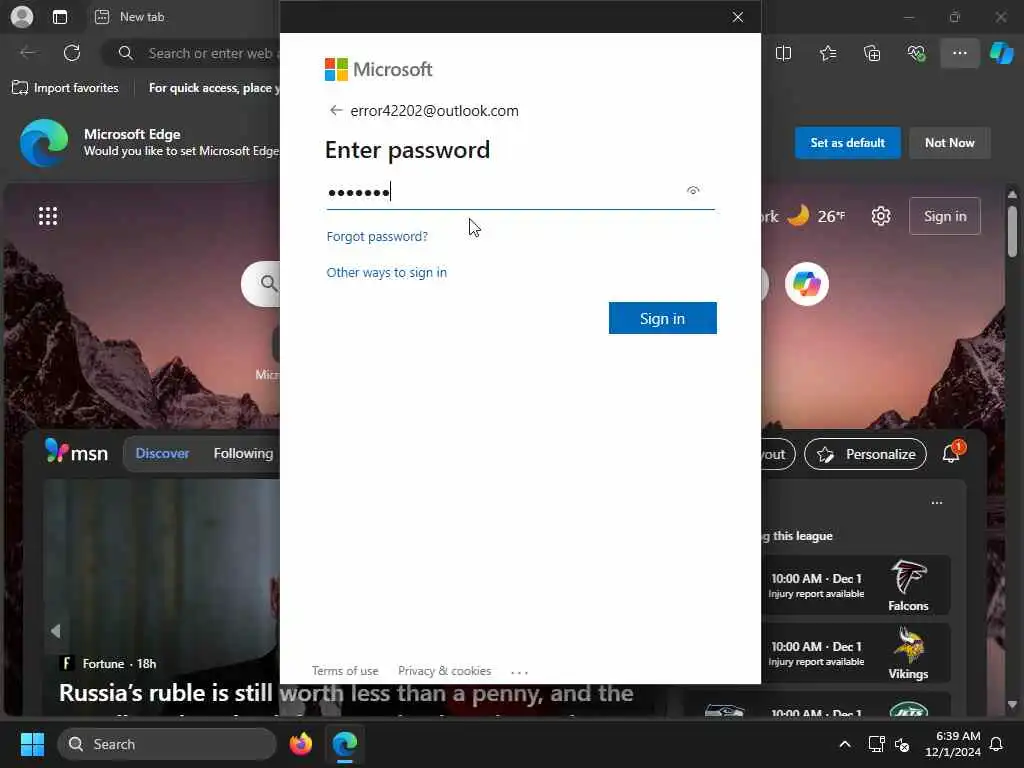Image resolution: width=1024 pixels, height=768 pixels.
Task: Open the Favorites star icon
Action: click(827, 54)
